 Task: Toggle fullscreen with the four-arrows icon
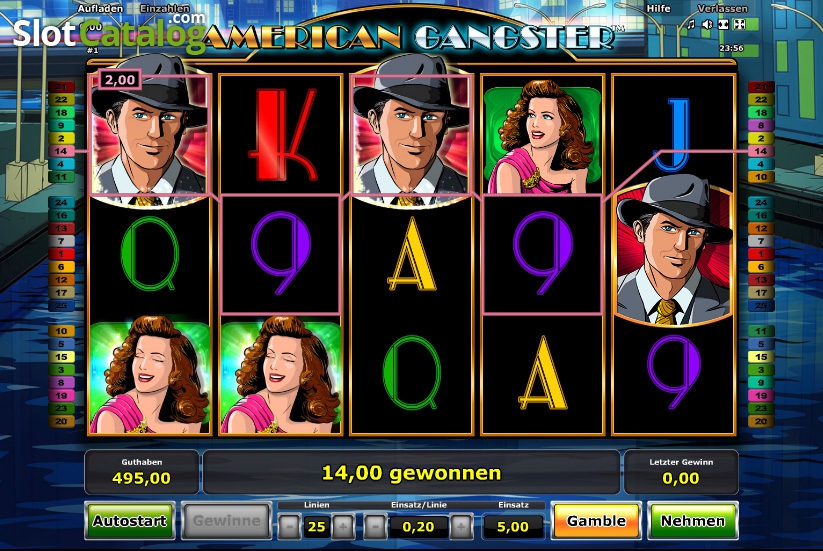click(740, 24)
